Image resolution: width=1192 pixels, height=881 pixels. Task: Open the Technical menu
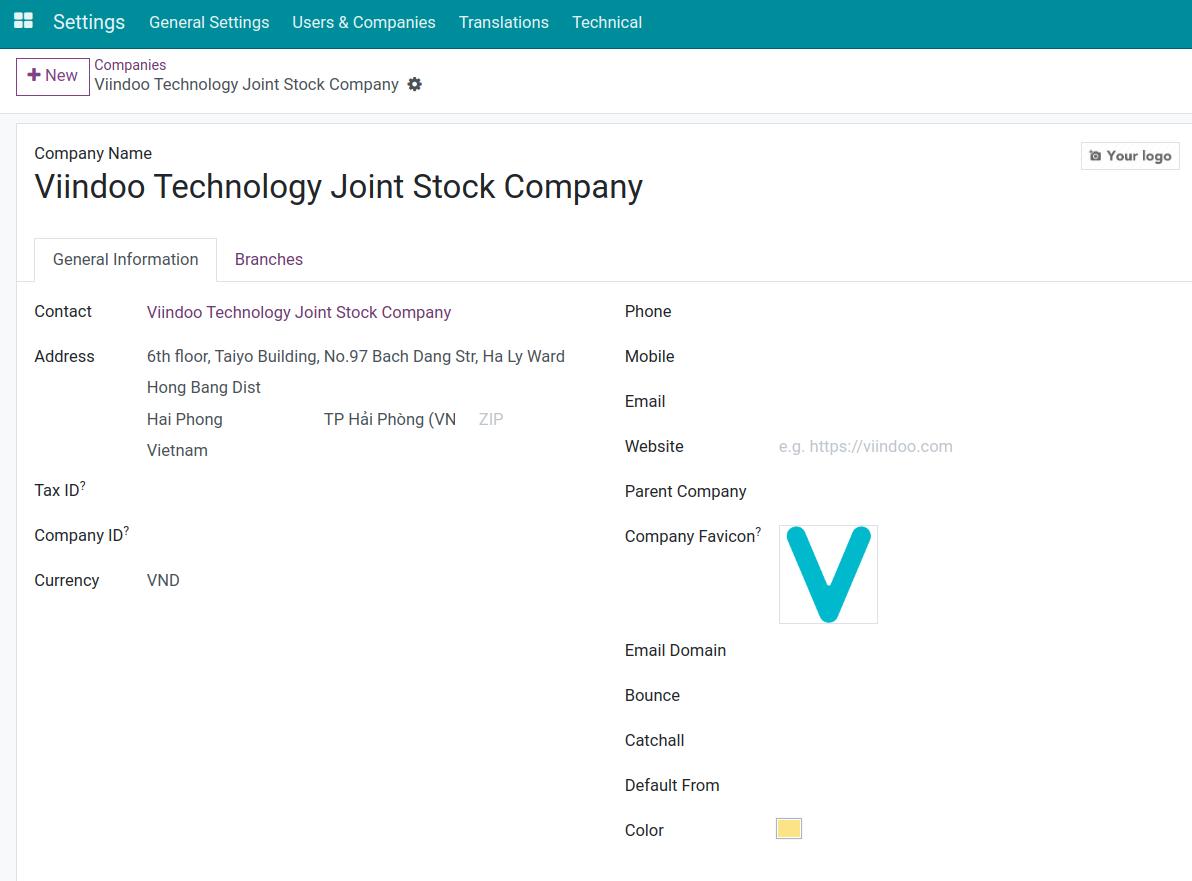click(607, 23)
